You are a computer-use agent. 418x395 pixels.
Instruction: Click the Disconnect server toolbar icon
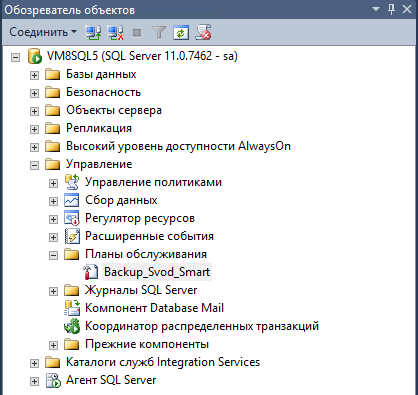click(x=115, y=33)
